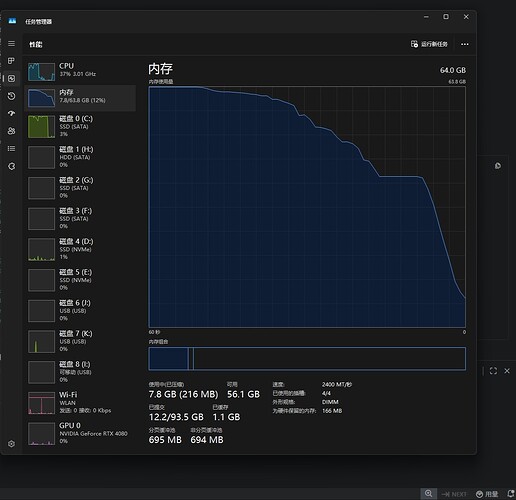The height and width of the screenshot is (500, 516).
Task: Open the Details page icon
Action: (11, 148)
